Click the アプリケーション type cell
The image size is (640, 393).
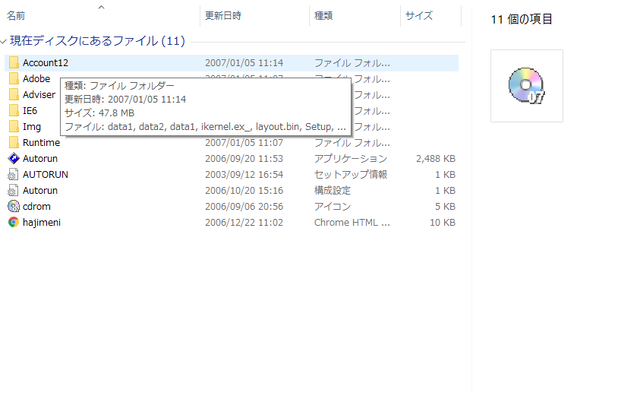click(x=351, y=159)
